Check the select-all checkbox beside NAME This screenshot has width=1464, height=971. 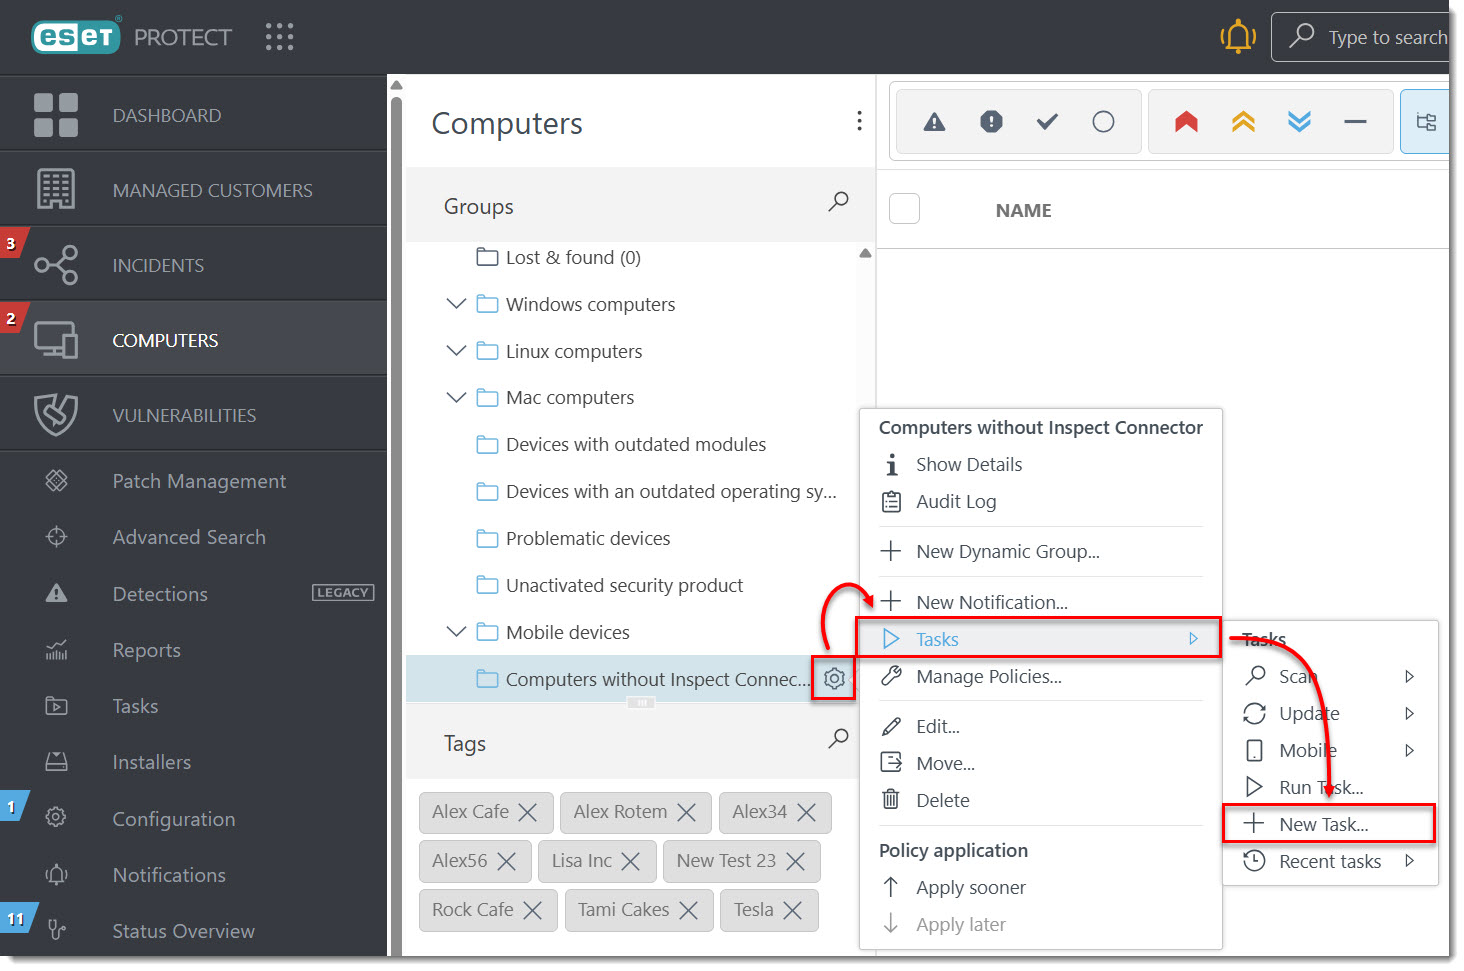[x=904, y=209]
